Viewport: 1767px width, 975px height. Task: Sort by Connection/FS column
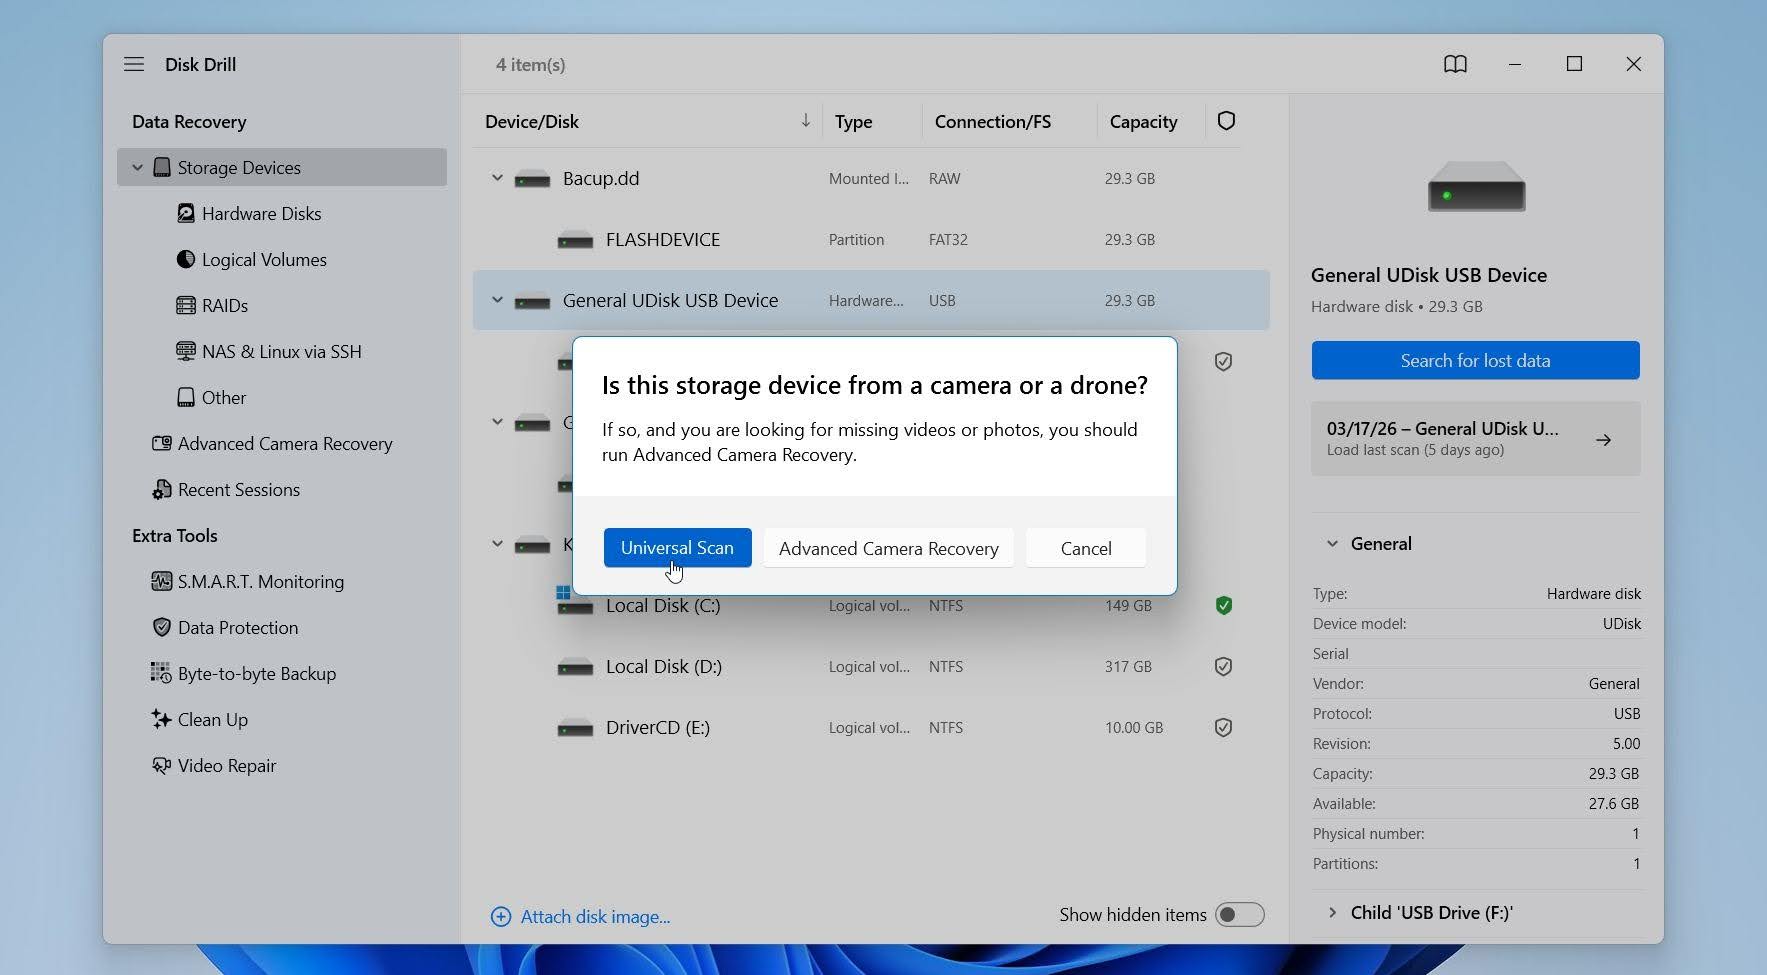(993, 121)
